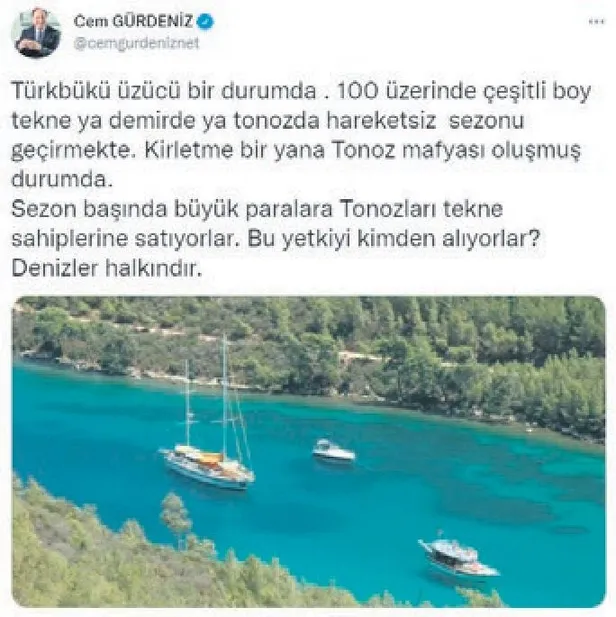616x617 pixels.
Task: Click the word durumda ending first paragraph
Action: [62, 179]
